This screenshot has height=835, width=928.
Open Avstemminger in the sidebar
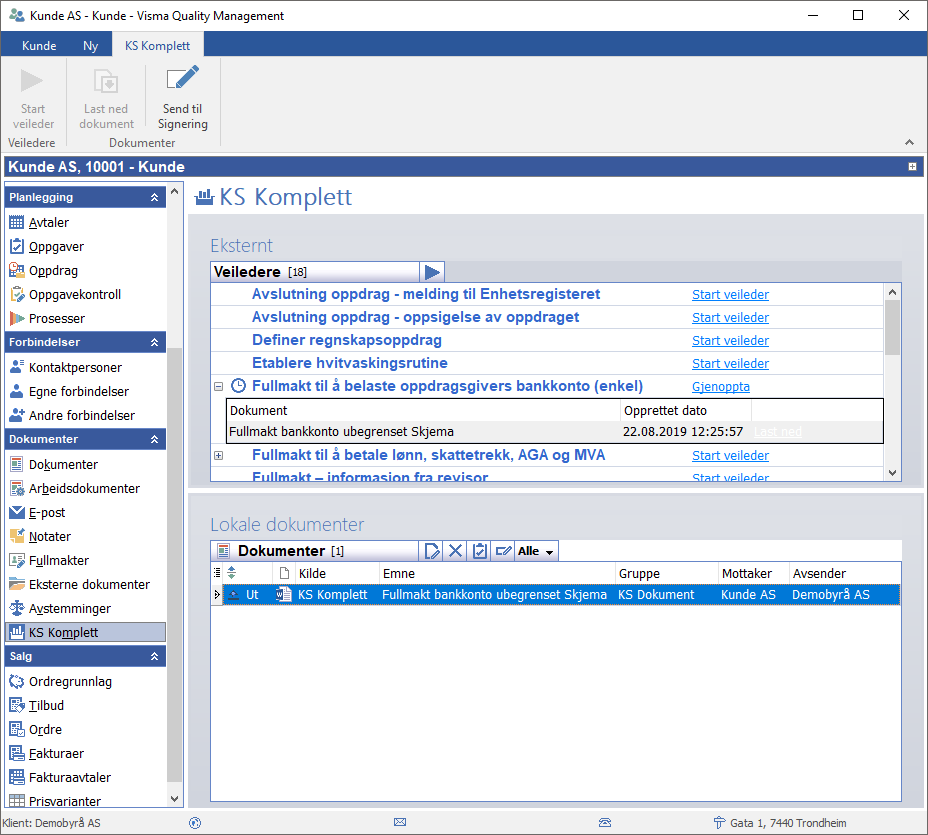[x=69, y=608]
